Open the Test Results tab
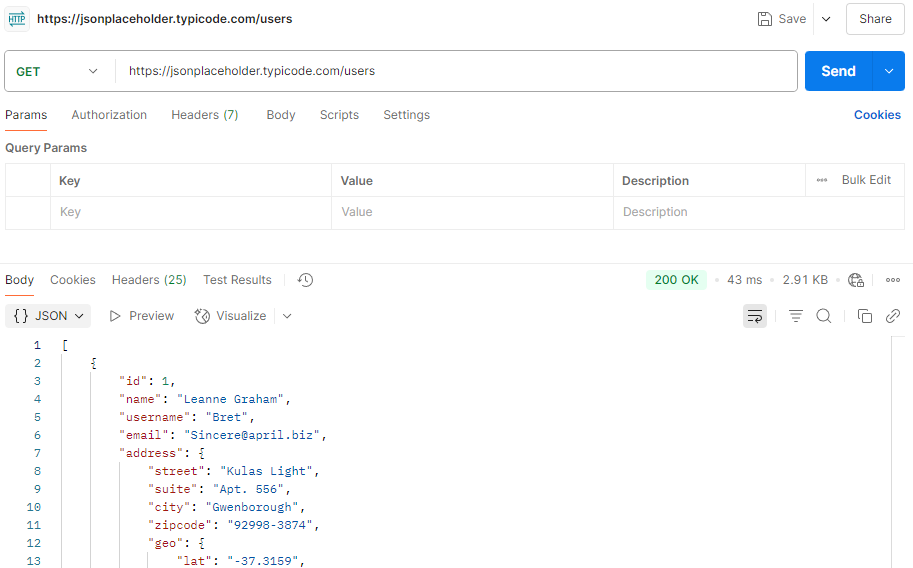913x568 pixels. [237, 280]
